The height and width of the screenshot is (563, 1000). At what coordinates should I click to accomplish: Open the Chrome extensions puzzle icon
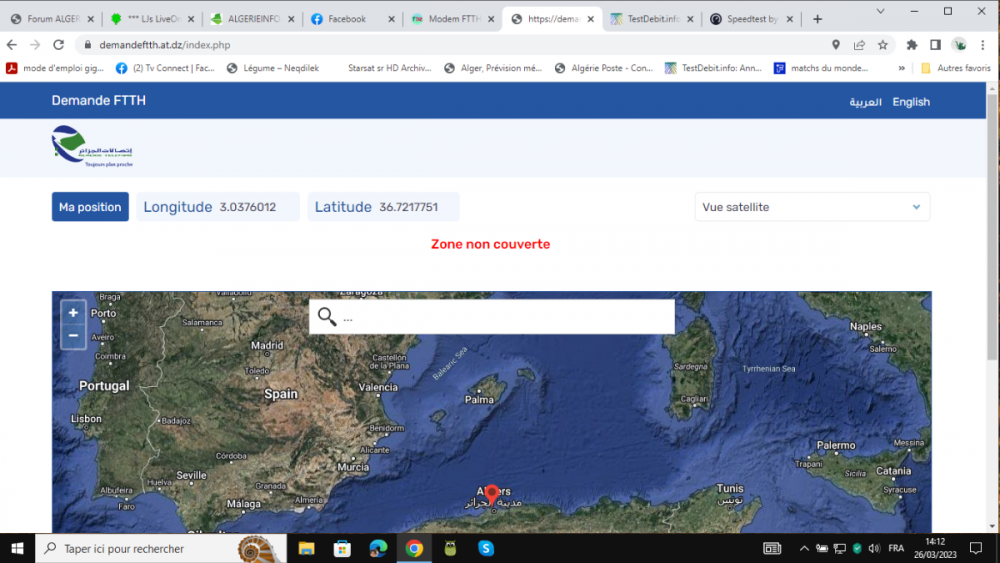tap(911, 45)
